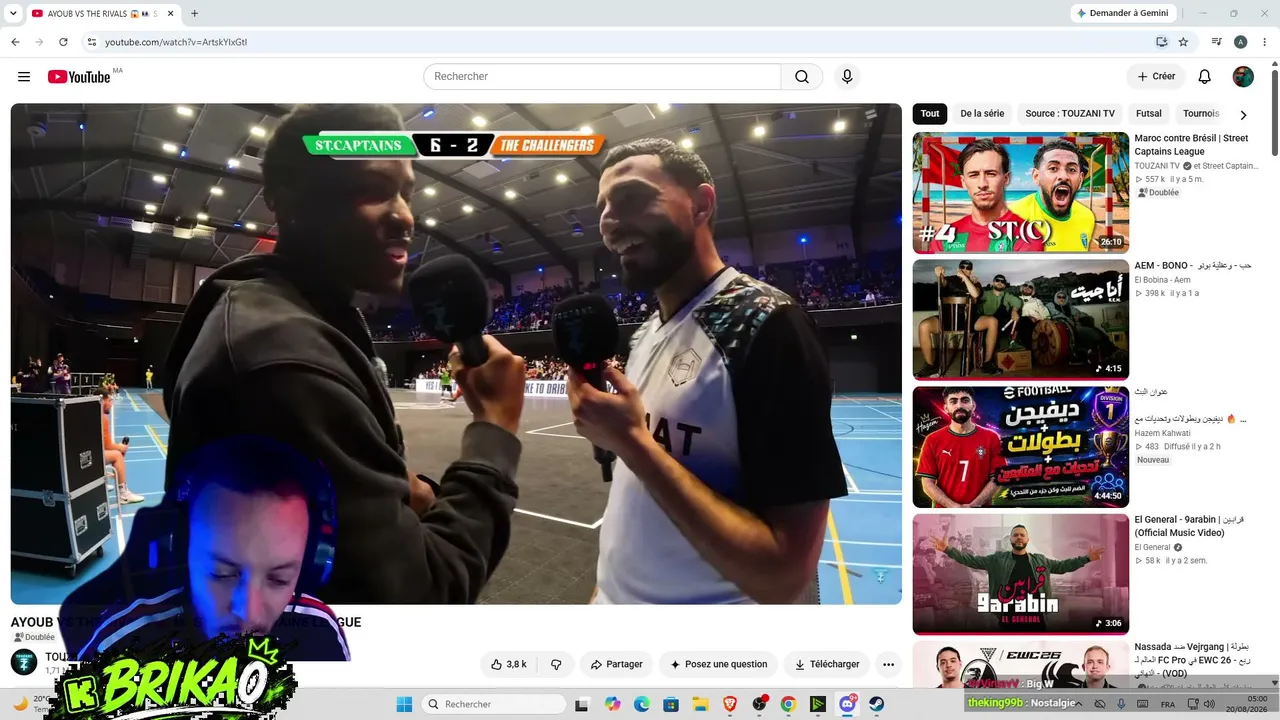Open the Hazem Kahwati channel link

(1165, 433)
